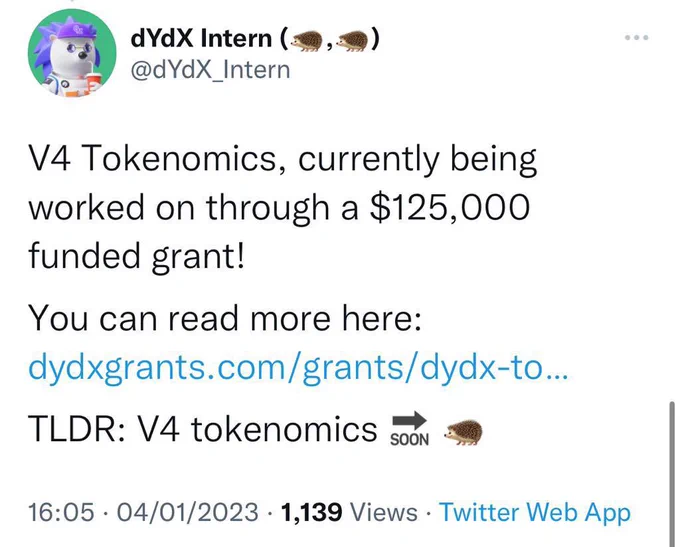Visit the @dYdX_Intern handle
680x547 pixels.
[210, 70]
